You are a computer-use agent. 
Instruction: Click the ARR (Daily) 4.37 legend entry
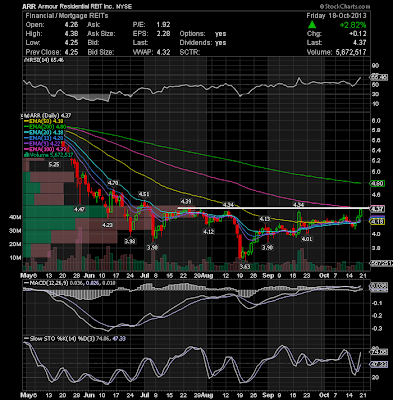click(x=49, y=115)
